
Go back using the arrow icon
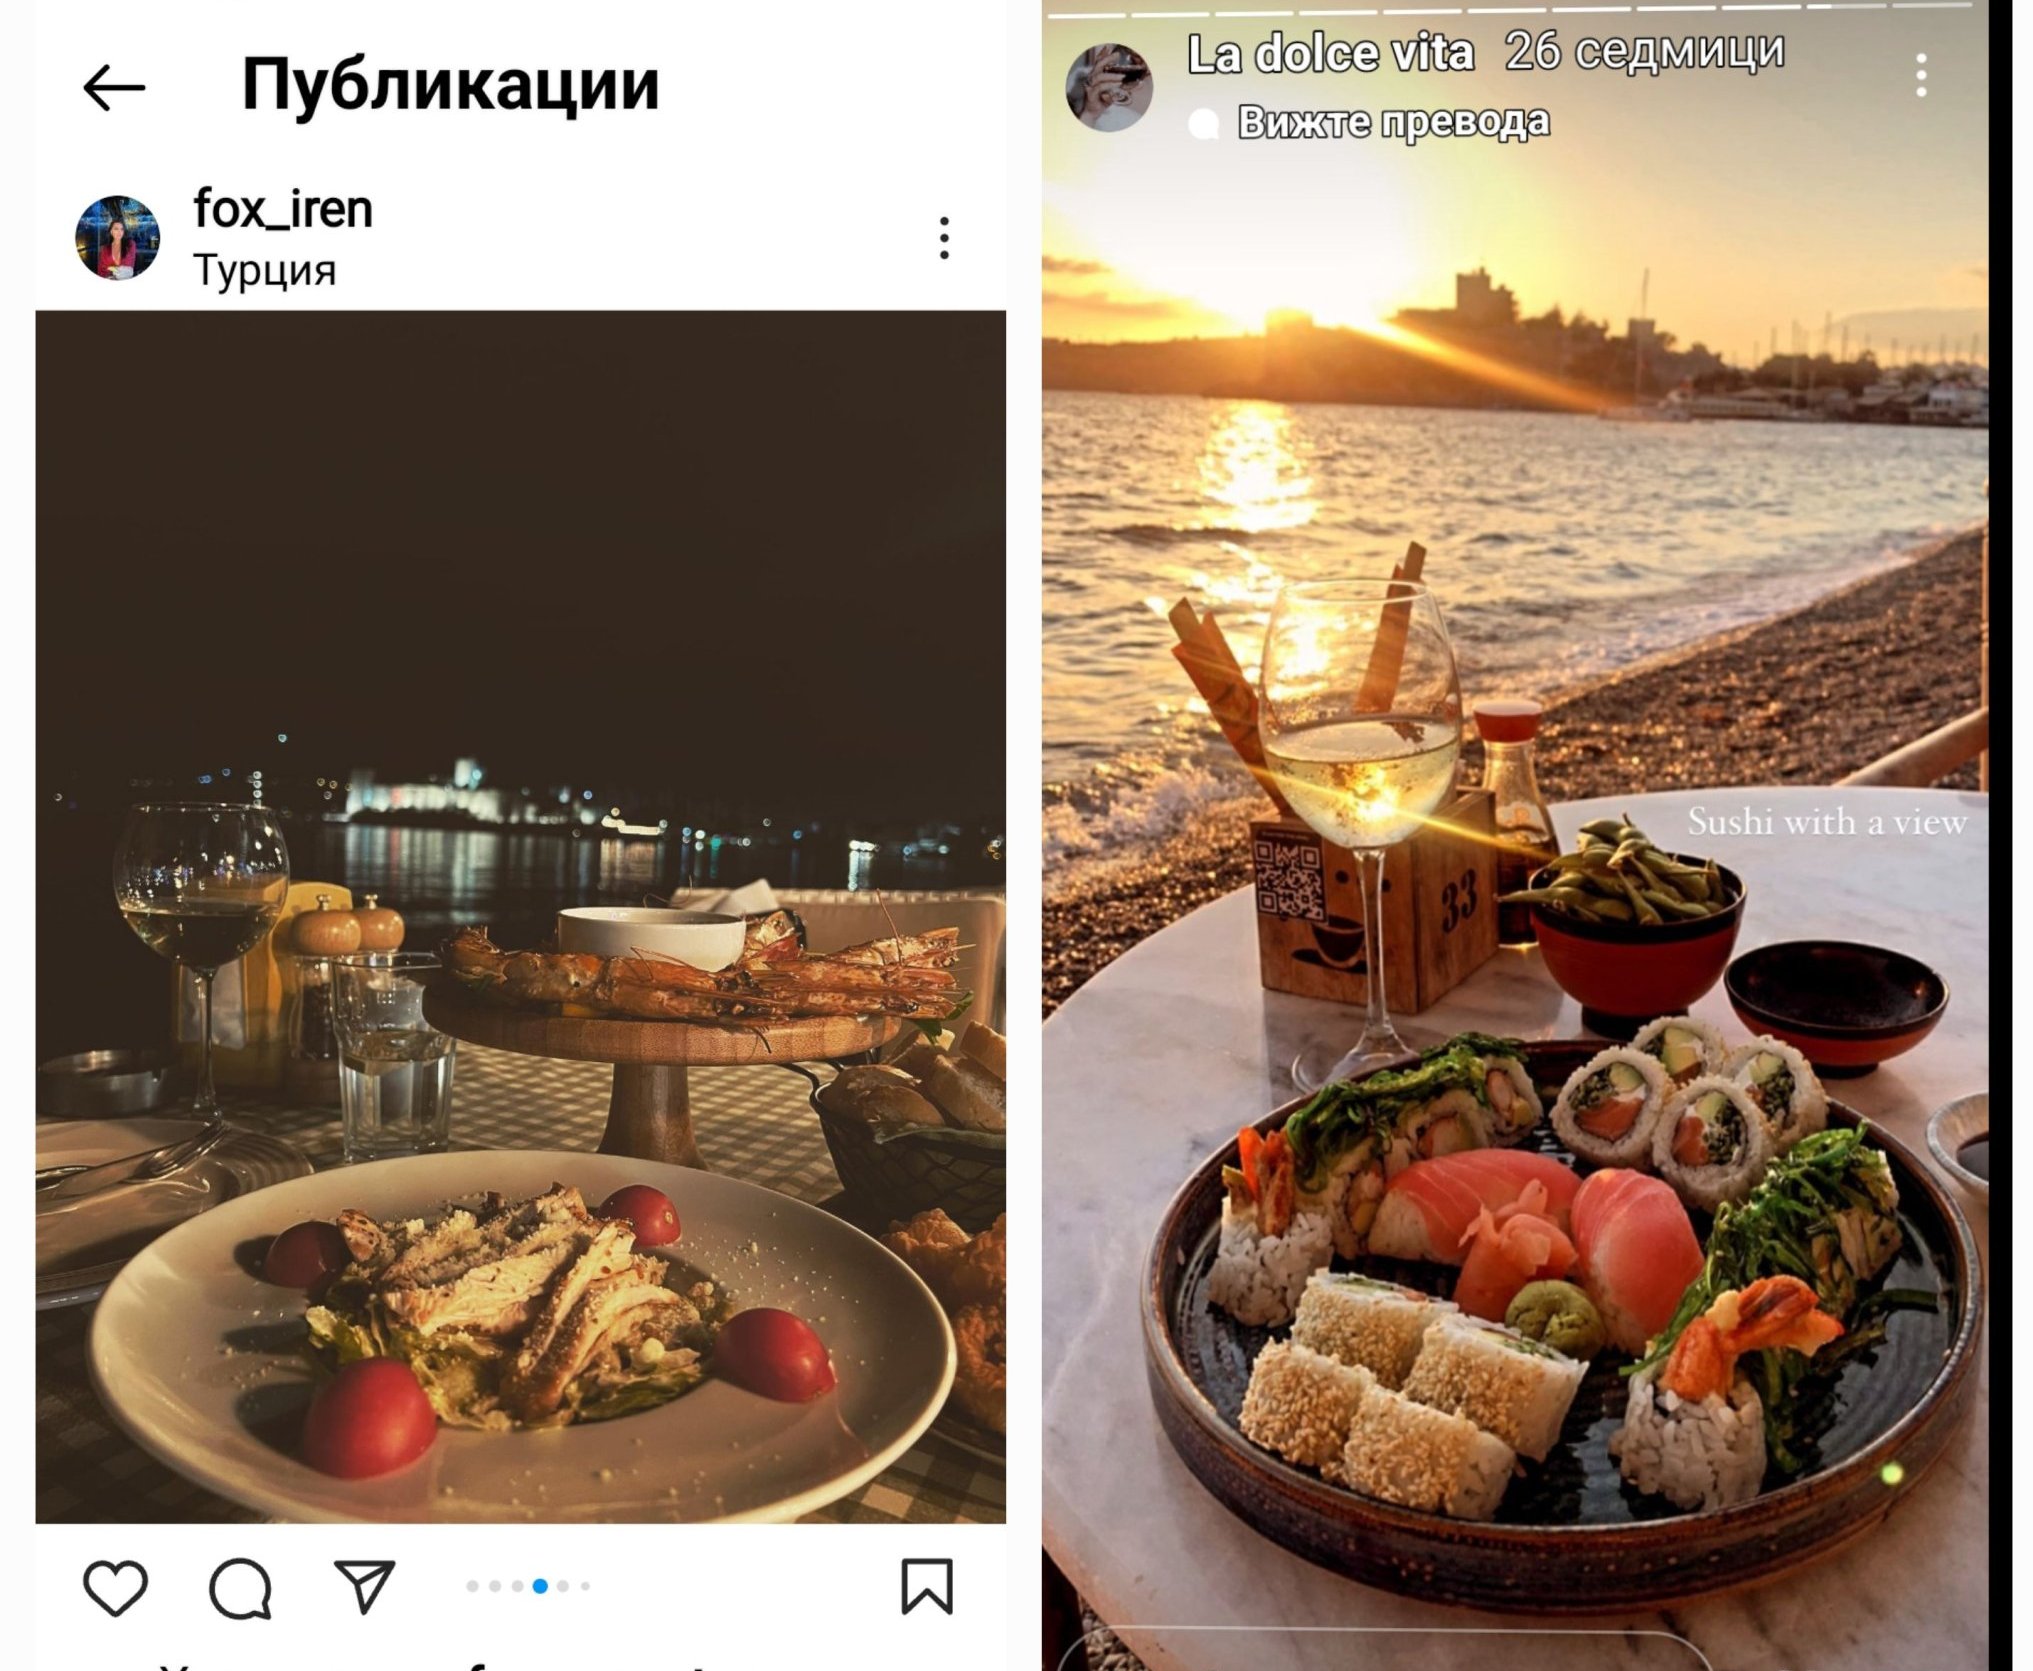(114, 88)
